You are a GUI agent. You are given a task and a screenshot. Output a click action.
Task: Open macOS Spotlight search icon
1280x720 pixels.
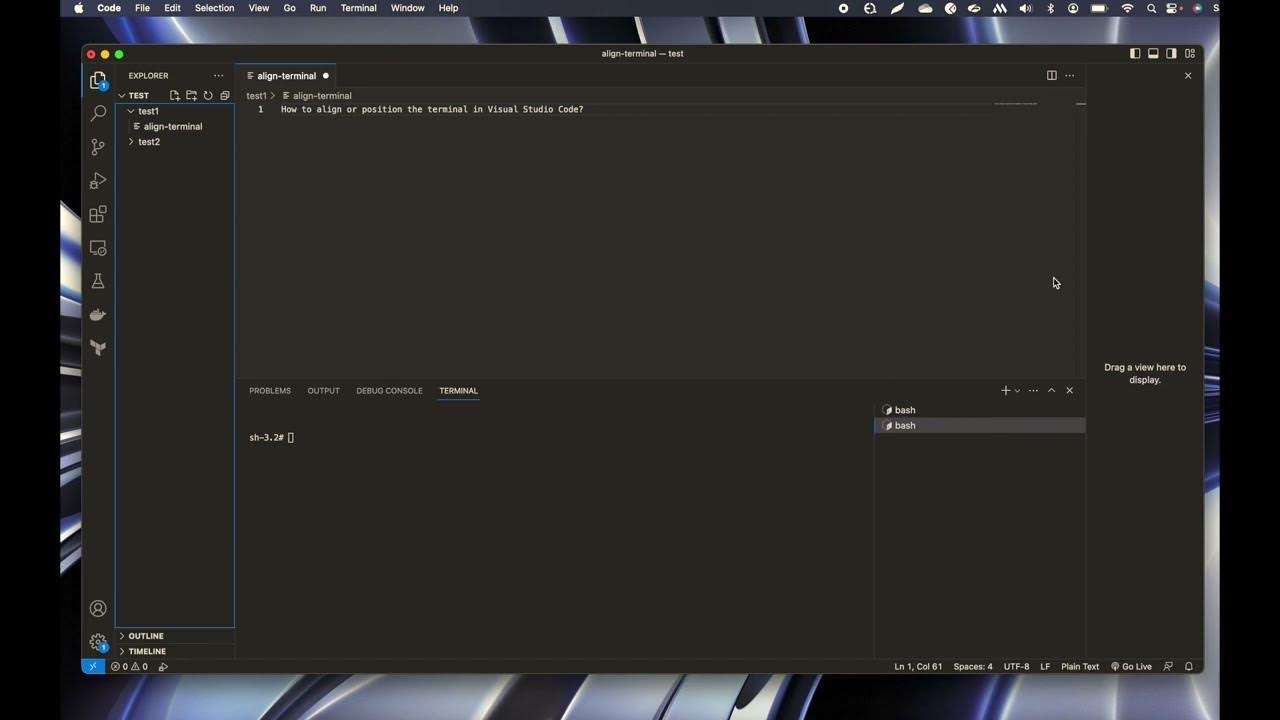coord(1151,8)
